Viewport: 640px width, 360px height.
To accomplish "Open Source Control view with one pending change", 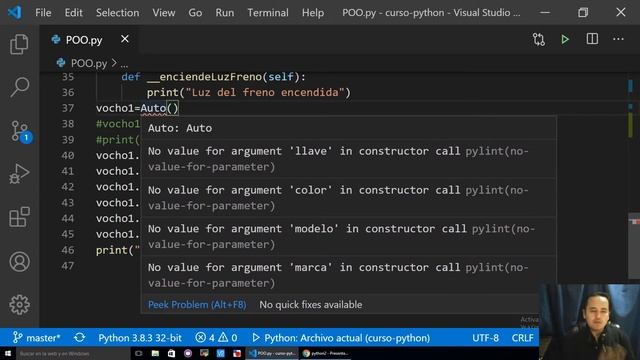I will tap(20, 131).
